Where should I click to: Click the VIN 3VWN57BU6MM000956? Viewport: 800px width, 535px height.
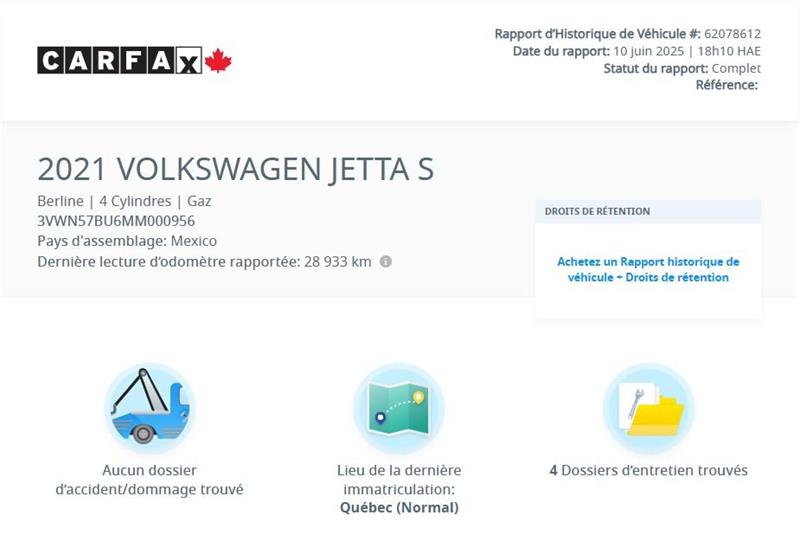pos(116,221)
